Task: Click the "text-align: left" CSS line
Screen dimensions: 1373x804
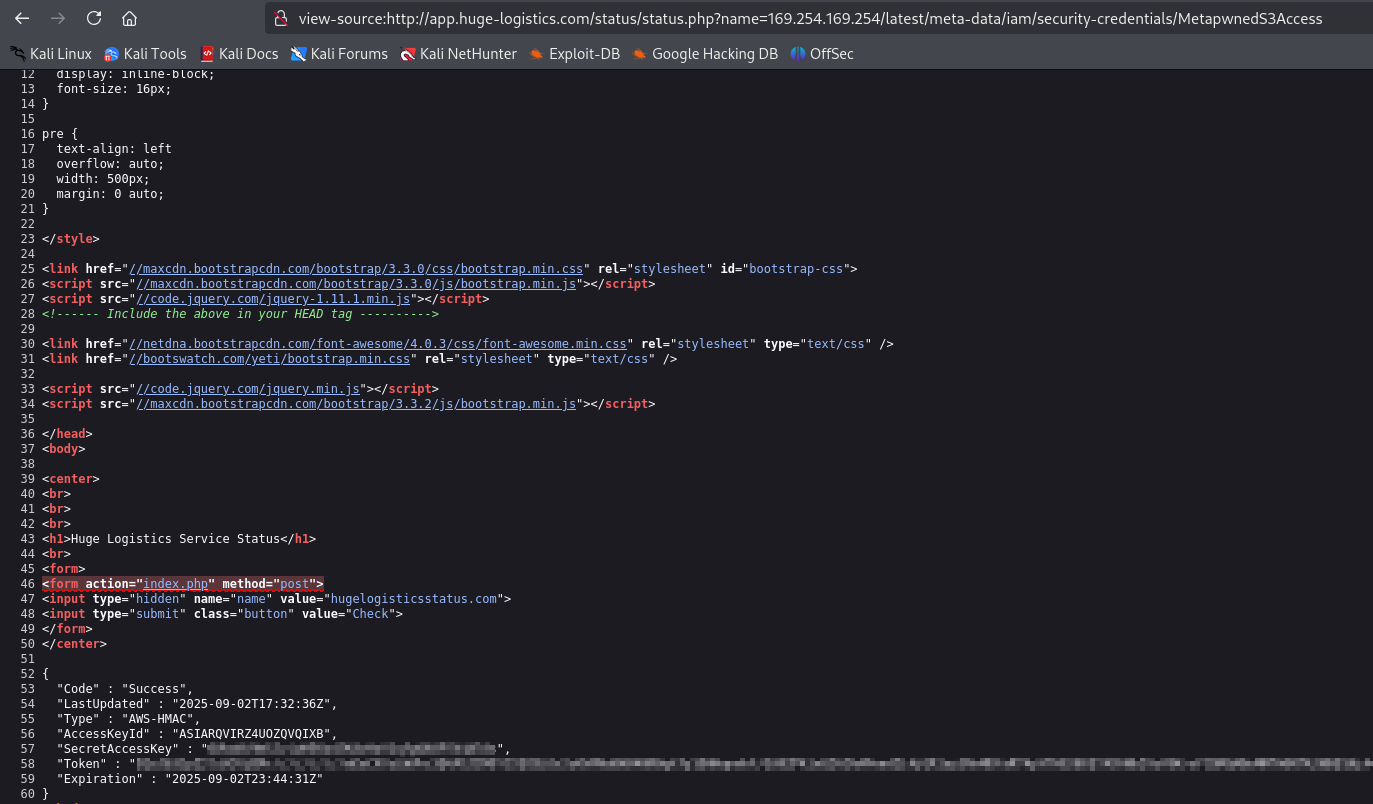Action: pyautogui.click(x=114, y=149)
